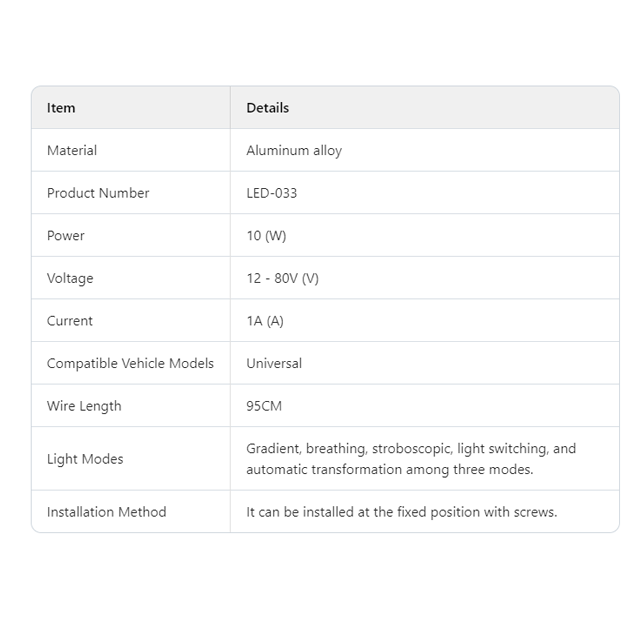Click the "Item" column header
This screenshot has width=640, height=640.
(x=61, y=108)
